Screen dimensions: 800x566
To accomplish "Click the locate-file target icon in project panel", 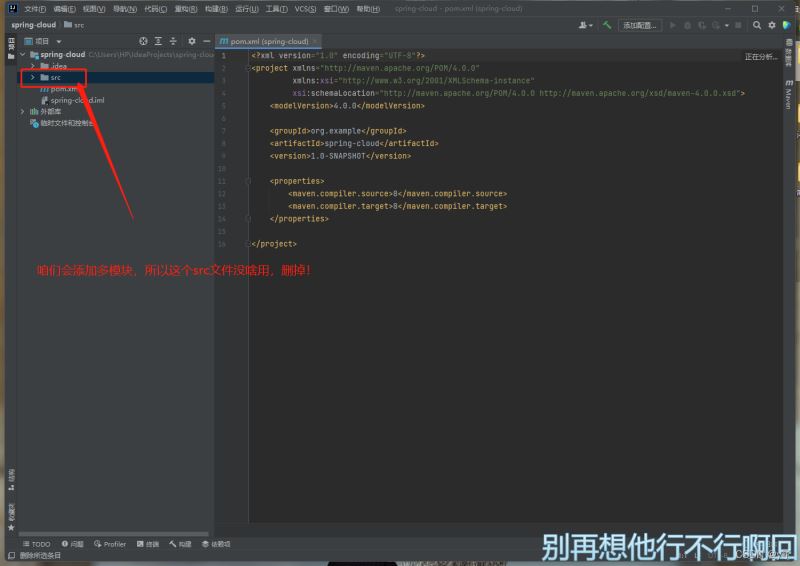I will (x=143, y=41).
